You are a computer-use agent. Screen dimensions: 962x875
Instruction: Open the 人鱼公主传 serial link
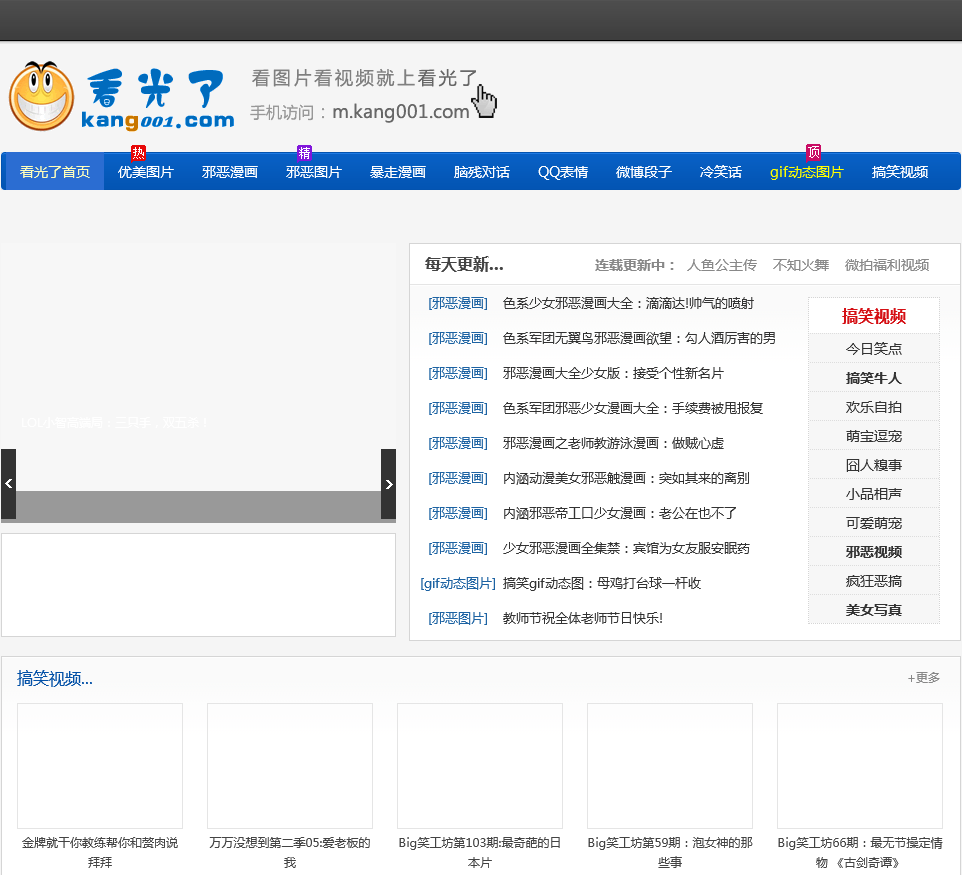(x=722, y=265)
